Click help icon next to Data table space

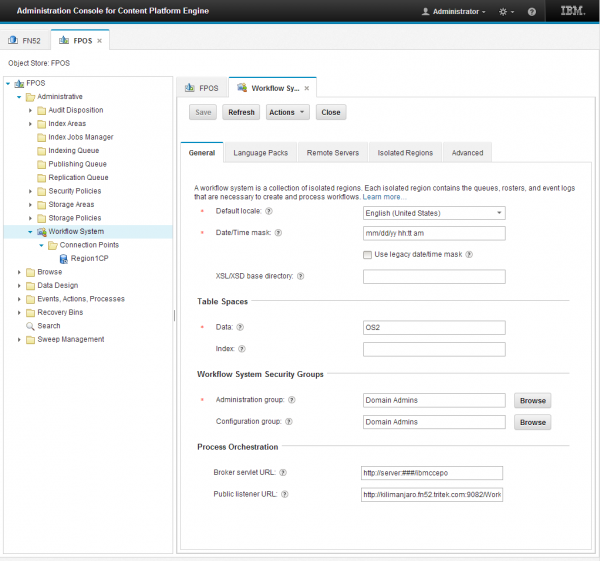click(240, 327)
